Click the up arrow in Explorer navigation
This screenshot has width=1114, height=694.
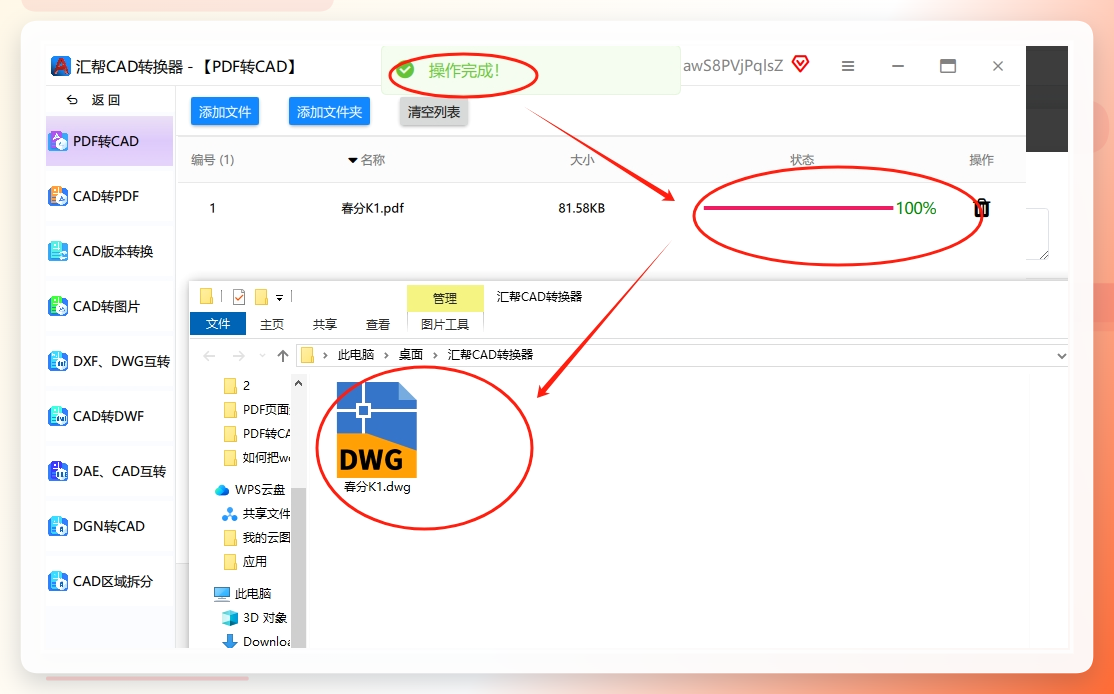(283, 355)
